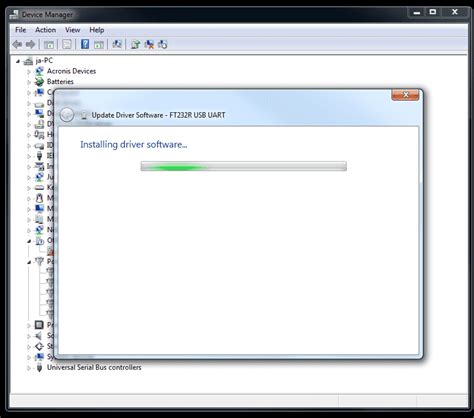This screenshot has width=474, height=418.
Task: Open the View menu
Action: [73, 30]
